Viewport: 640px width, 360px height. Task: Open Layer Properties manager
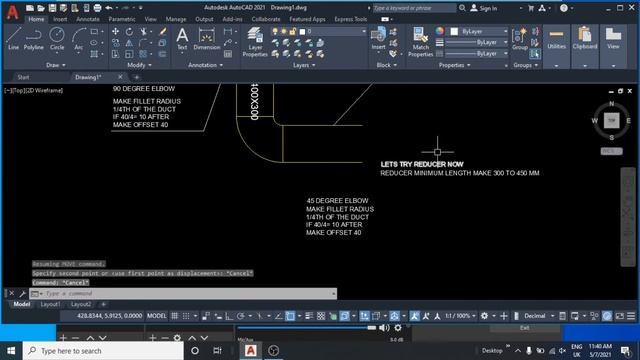click(x=255, y=42)
